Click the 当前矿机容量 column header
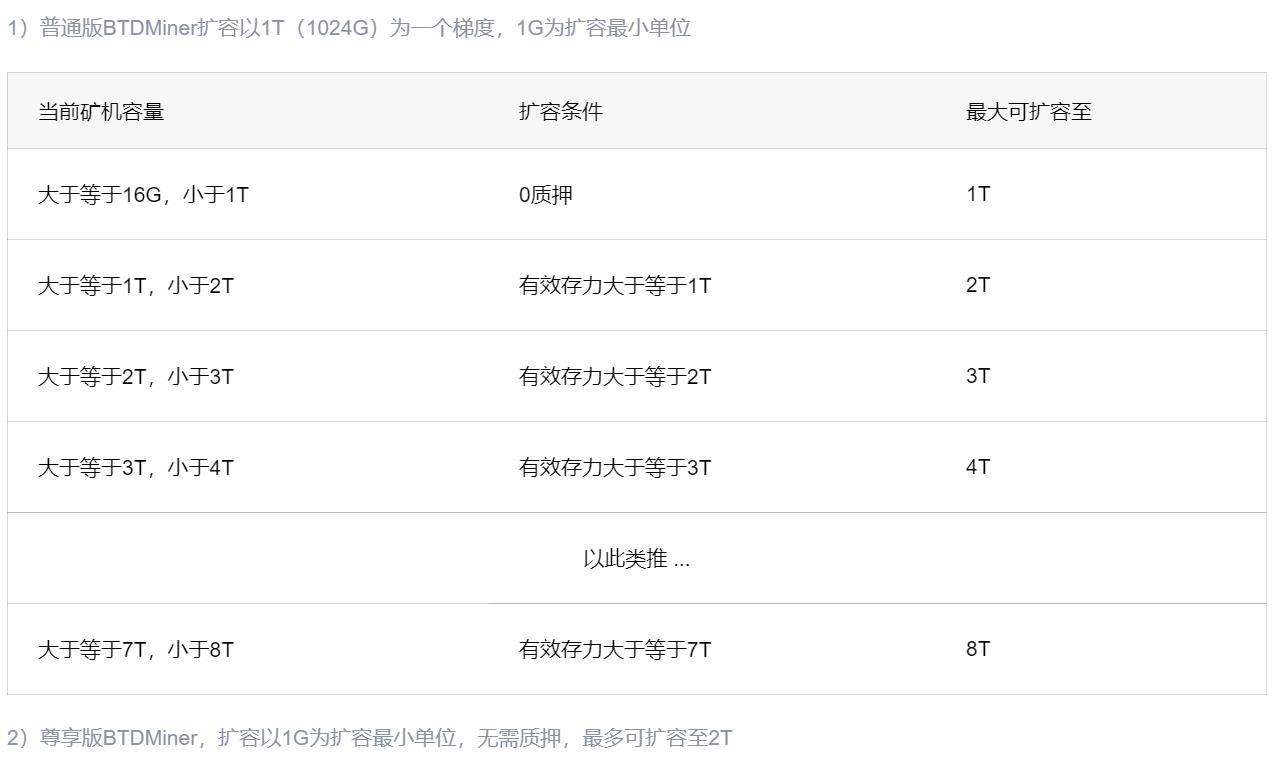Viewport: 1276px width, 775px height. [101, 112]
